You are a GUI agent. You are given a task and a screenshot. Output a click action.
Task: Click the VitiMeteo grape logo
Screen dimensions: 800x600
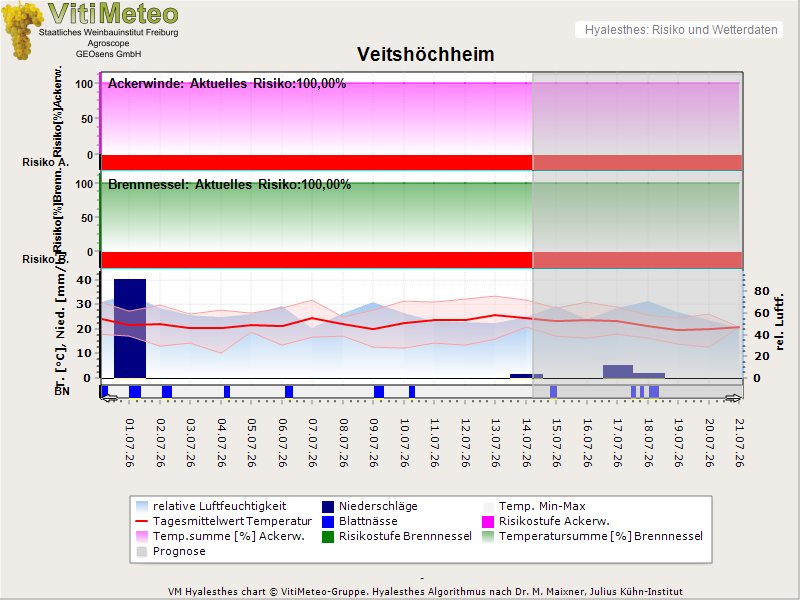point(21,31)
